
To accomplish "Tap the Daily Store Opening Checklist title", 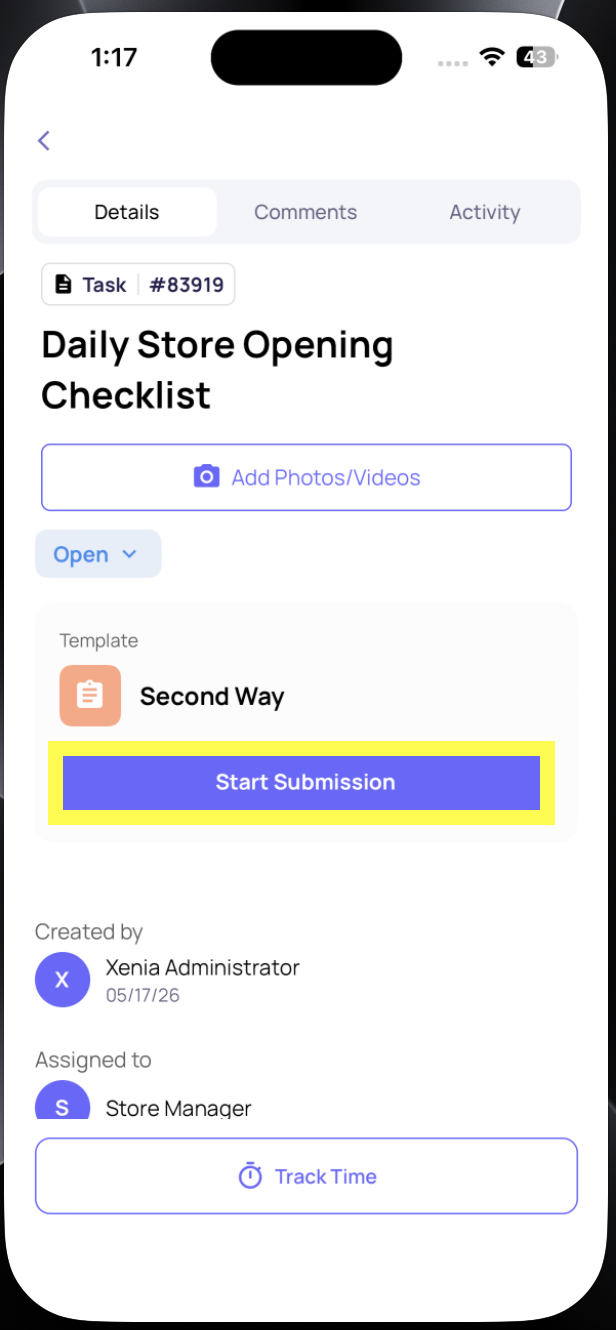I will (x=217, y=370).
